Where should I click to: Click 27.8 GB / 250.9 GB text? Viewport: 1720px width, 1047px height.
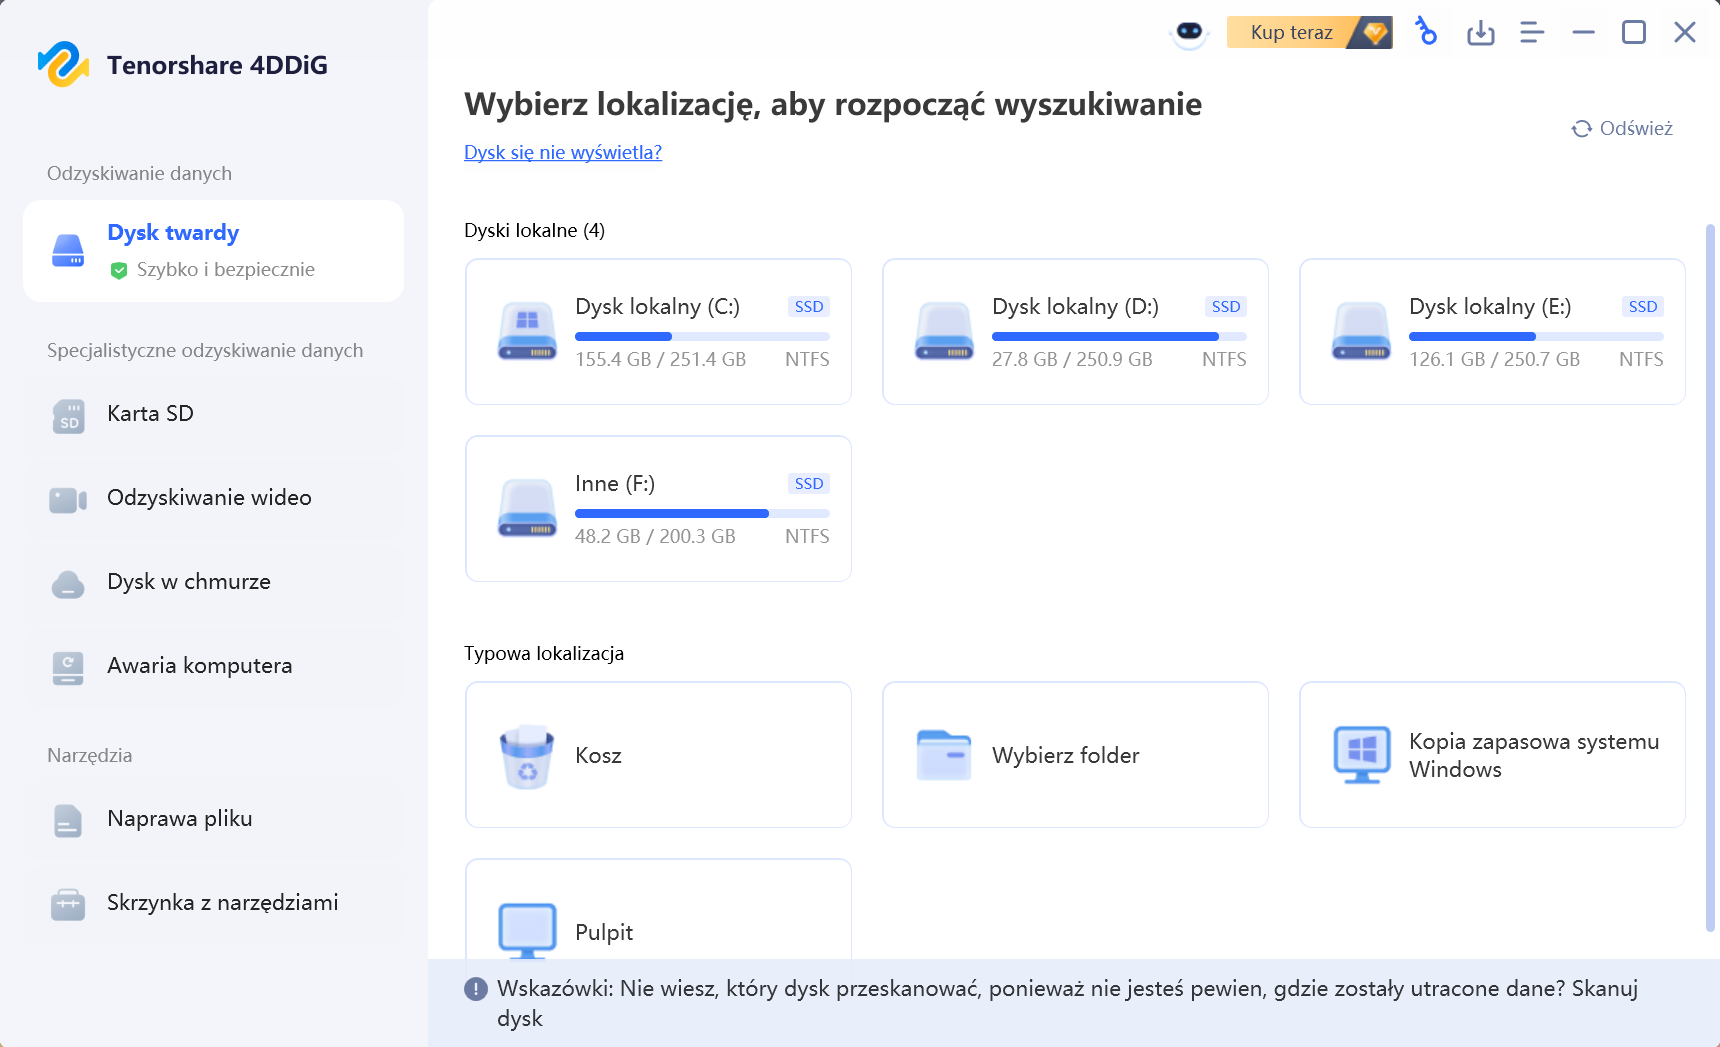[x=1072, y=359]
